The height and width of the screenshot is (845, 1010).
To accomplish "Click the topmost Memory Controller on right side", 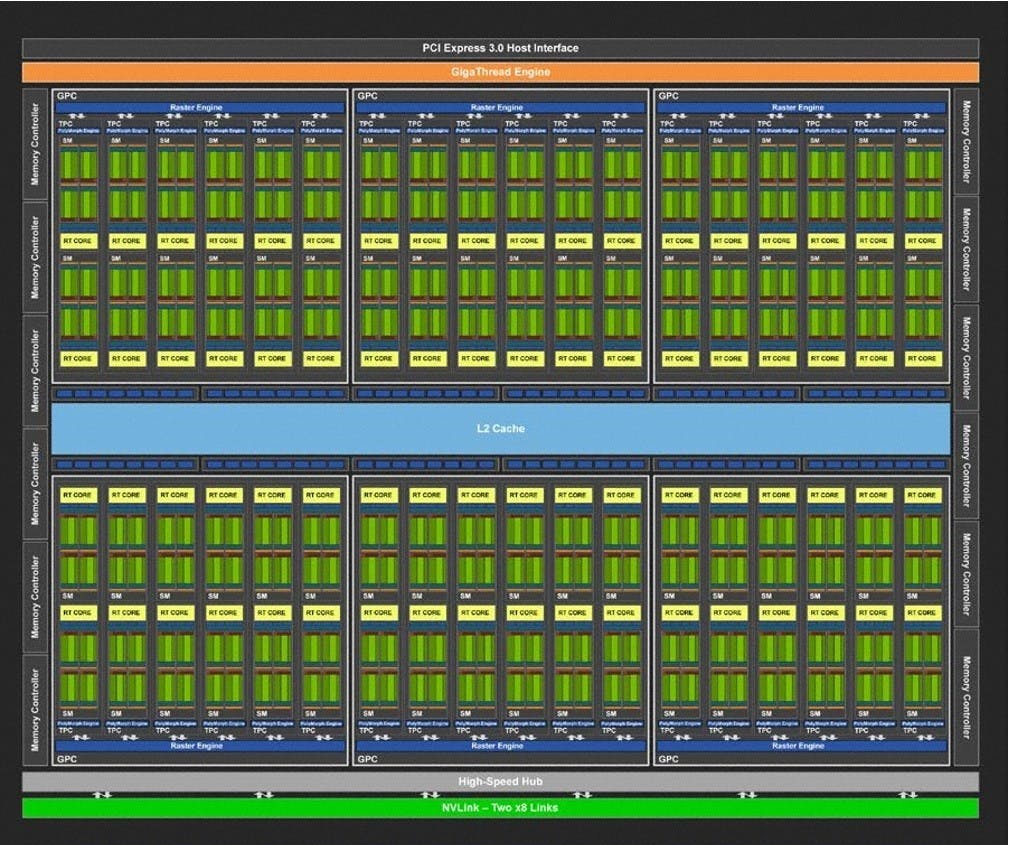I will (x=966, y=142).
